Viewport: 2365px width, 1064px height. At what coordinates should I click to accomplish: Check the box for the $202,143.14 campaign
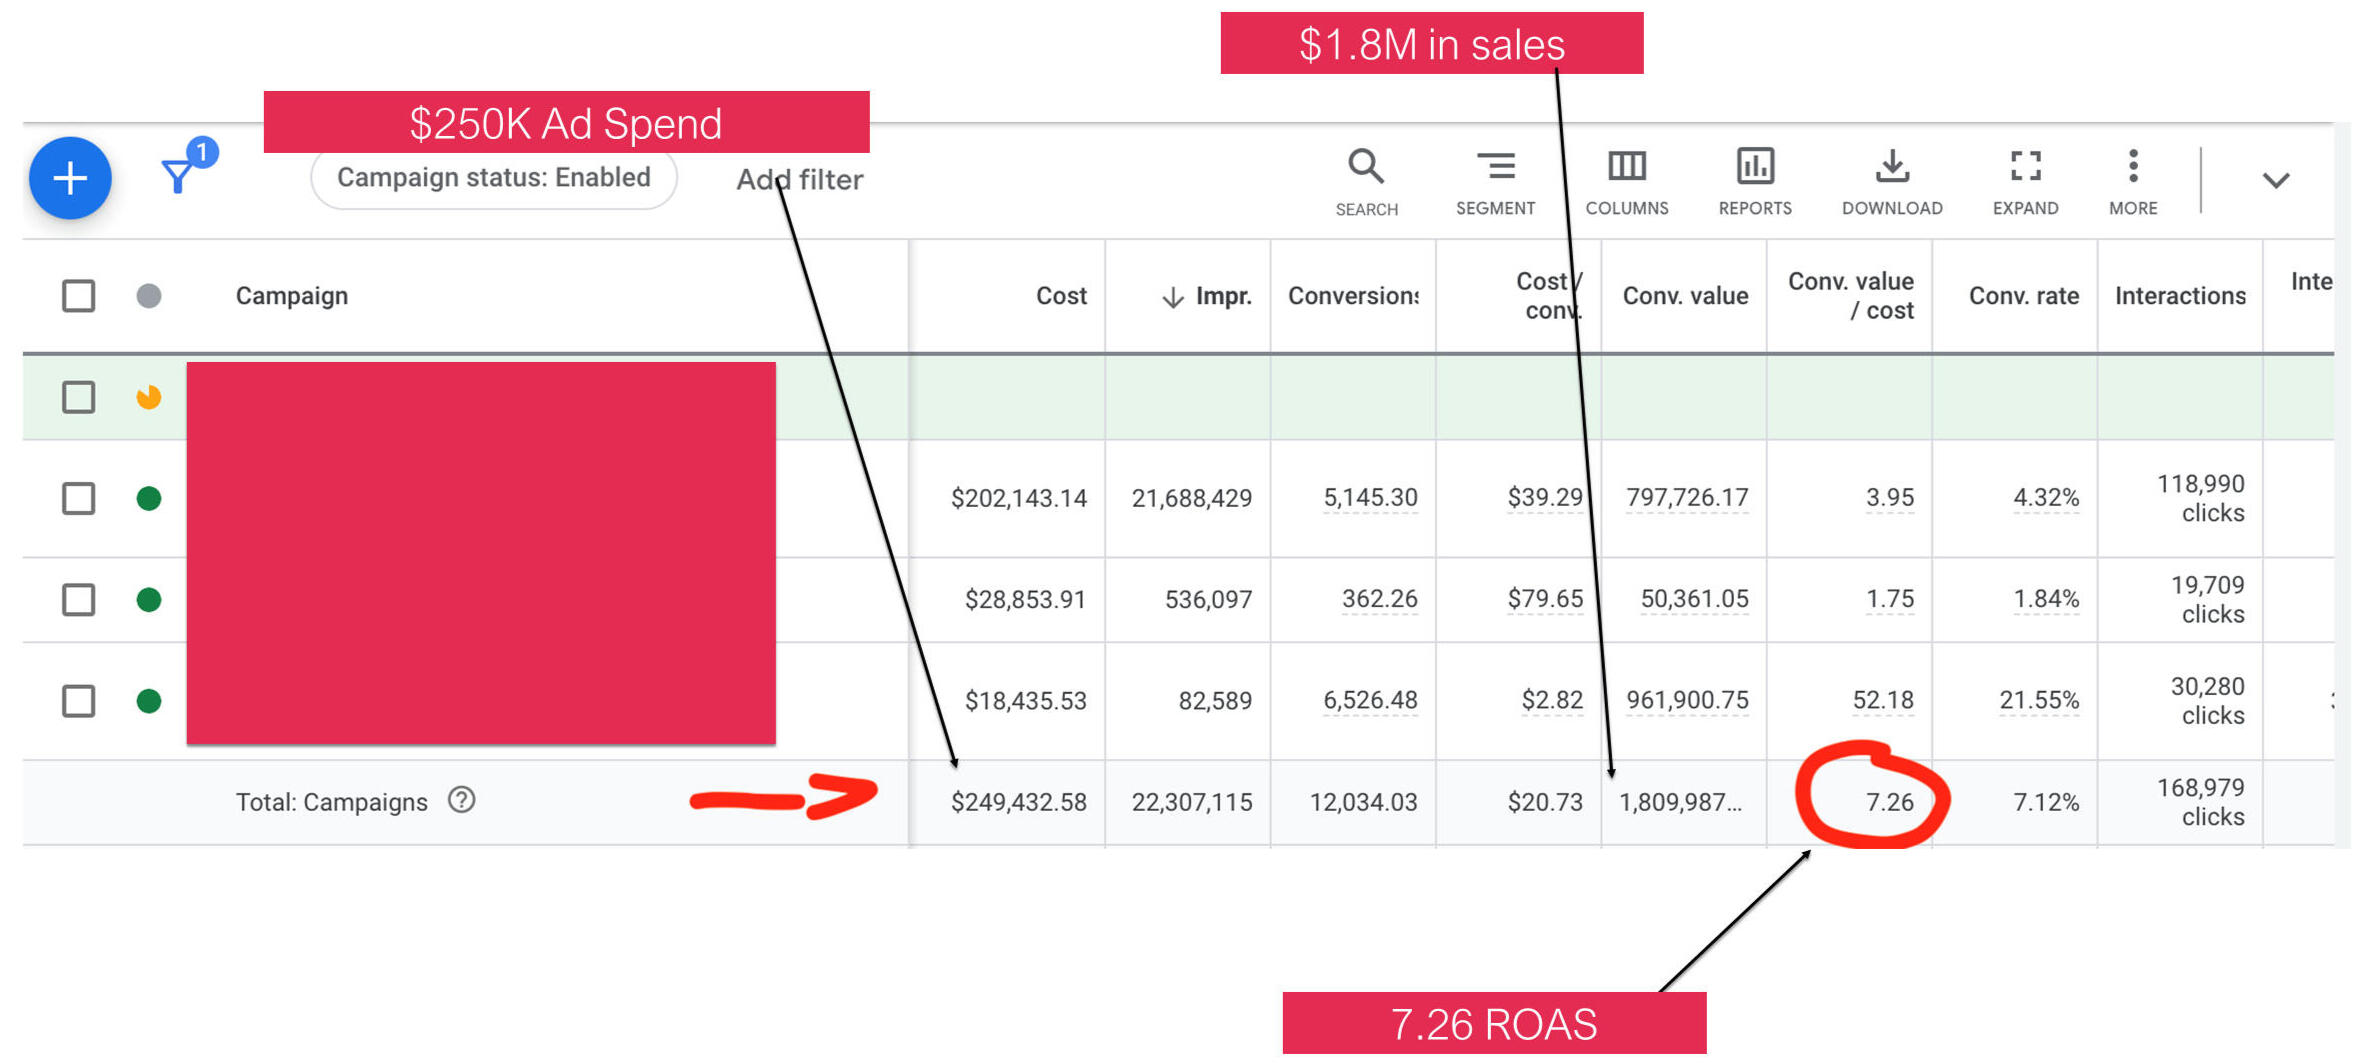(x=78, y=498)
